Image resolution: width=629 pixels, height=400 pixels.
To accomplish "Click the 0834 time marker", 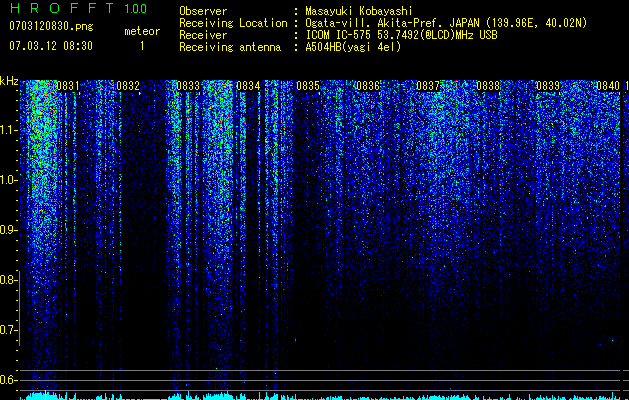I will click(248, 86).
